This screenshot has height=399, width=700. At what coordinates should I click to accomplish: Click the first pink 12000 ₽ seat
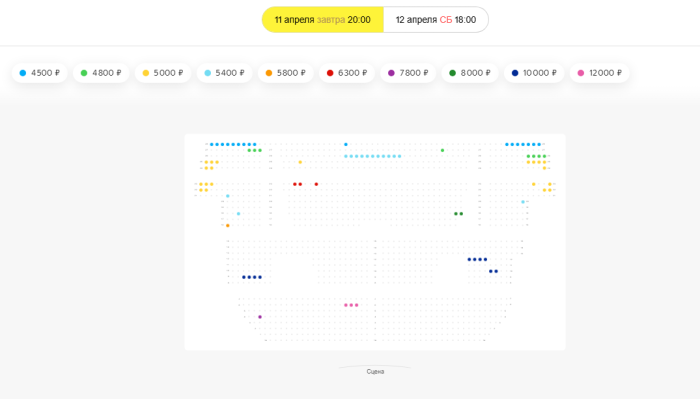coord(346,305)
